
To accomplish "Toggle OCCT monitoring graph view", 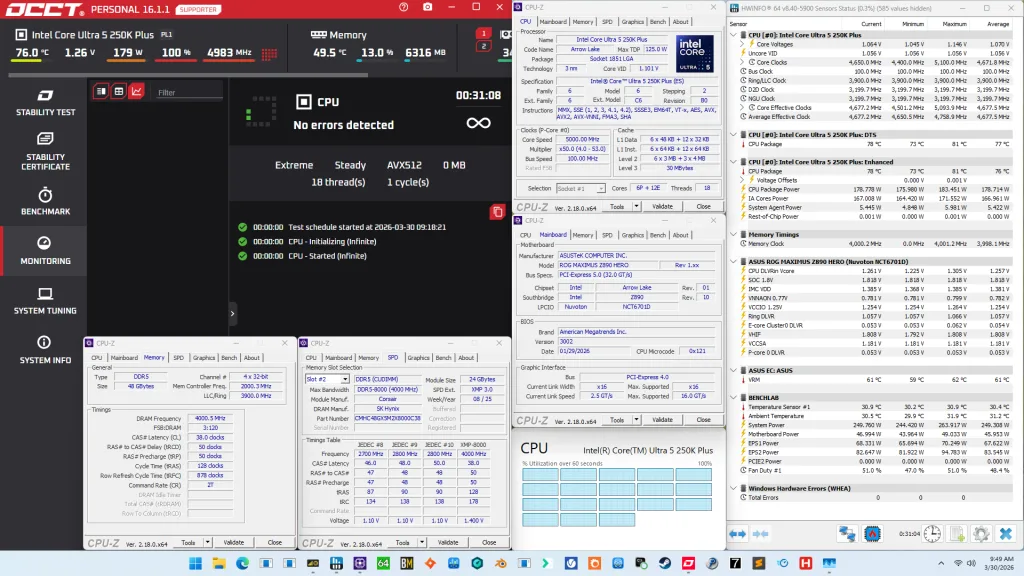I will pos(136,91).
